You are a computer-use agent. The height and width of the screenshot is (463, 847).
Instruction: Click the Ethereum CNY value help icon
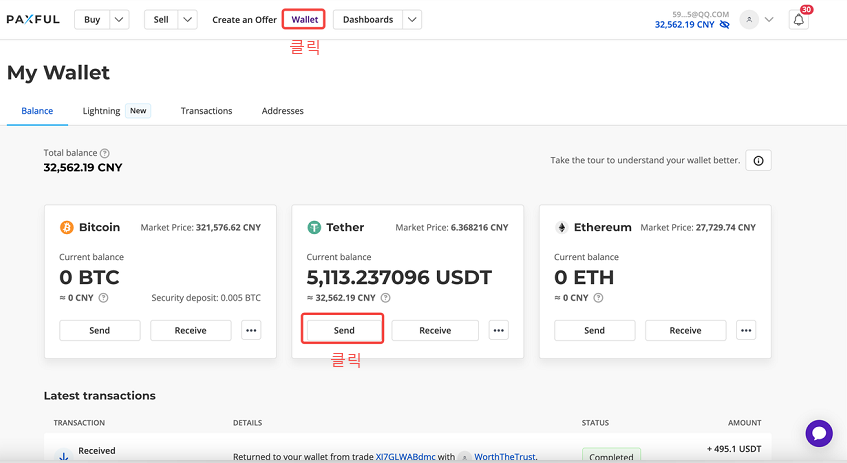tap(598, 298)
